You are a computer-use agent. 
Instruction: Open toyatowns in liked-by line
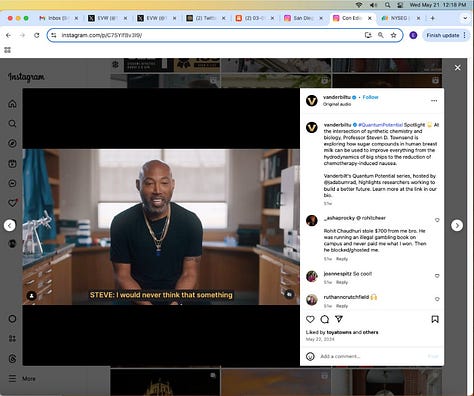click(339, 332)
